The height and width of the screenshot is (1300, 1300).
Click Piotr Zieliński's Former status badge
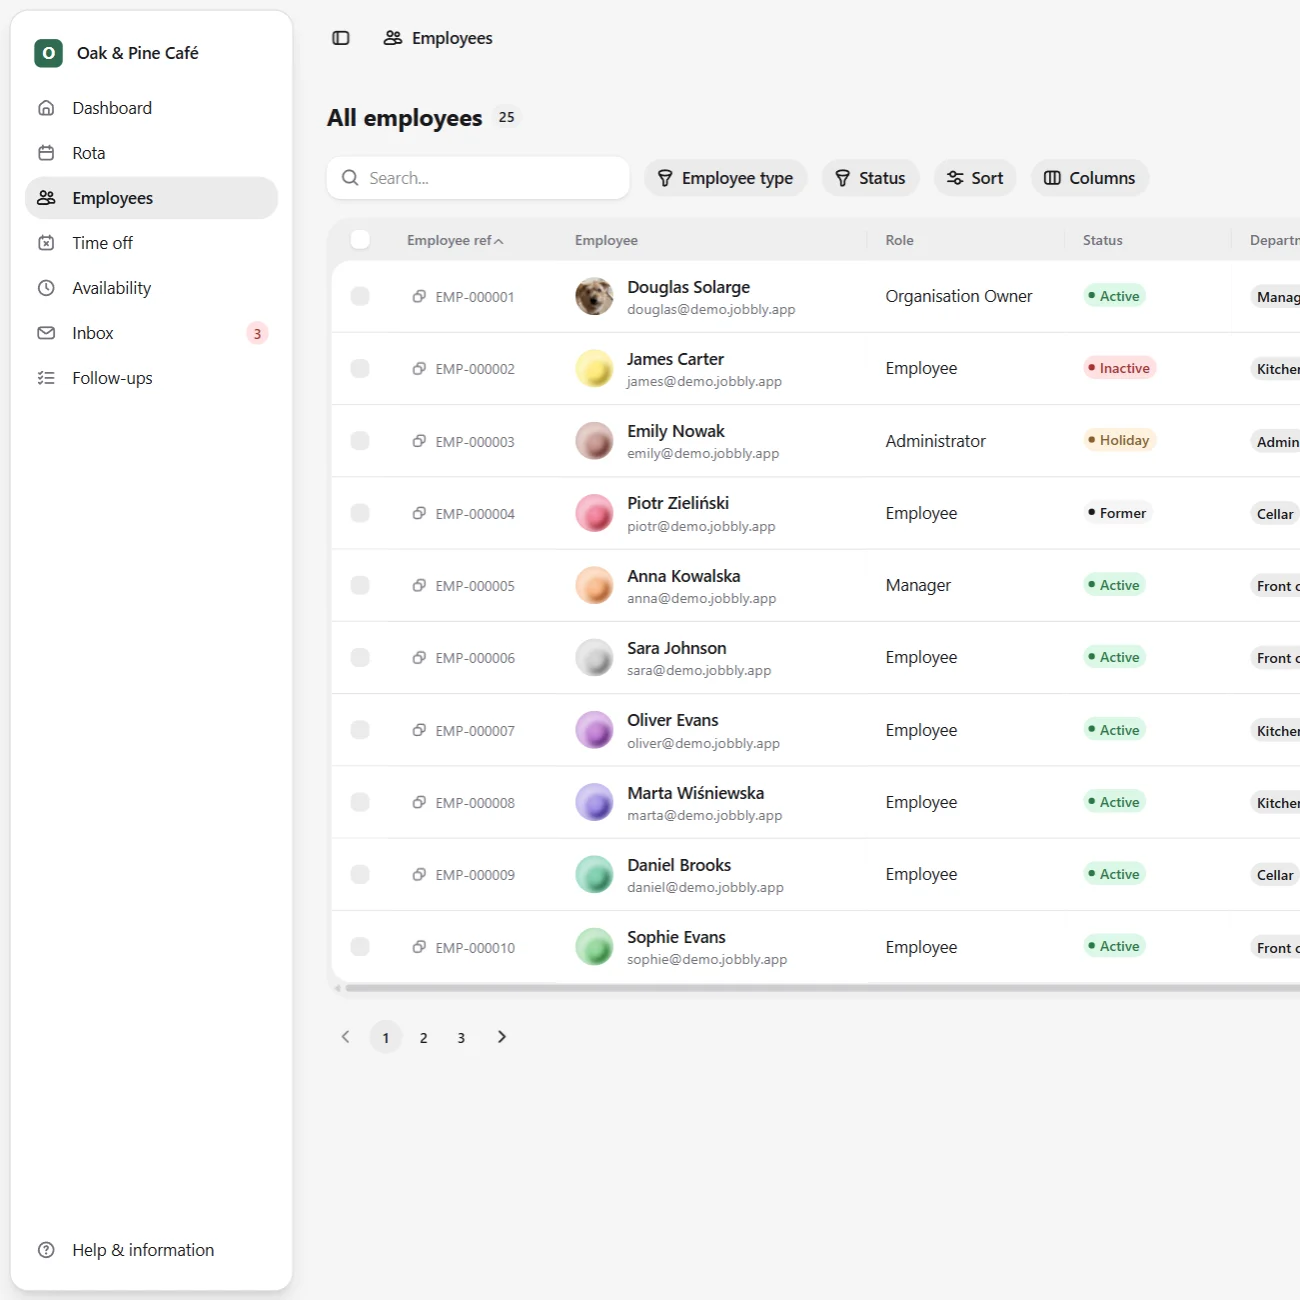(x=1118, y=513)
